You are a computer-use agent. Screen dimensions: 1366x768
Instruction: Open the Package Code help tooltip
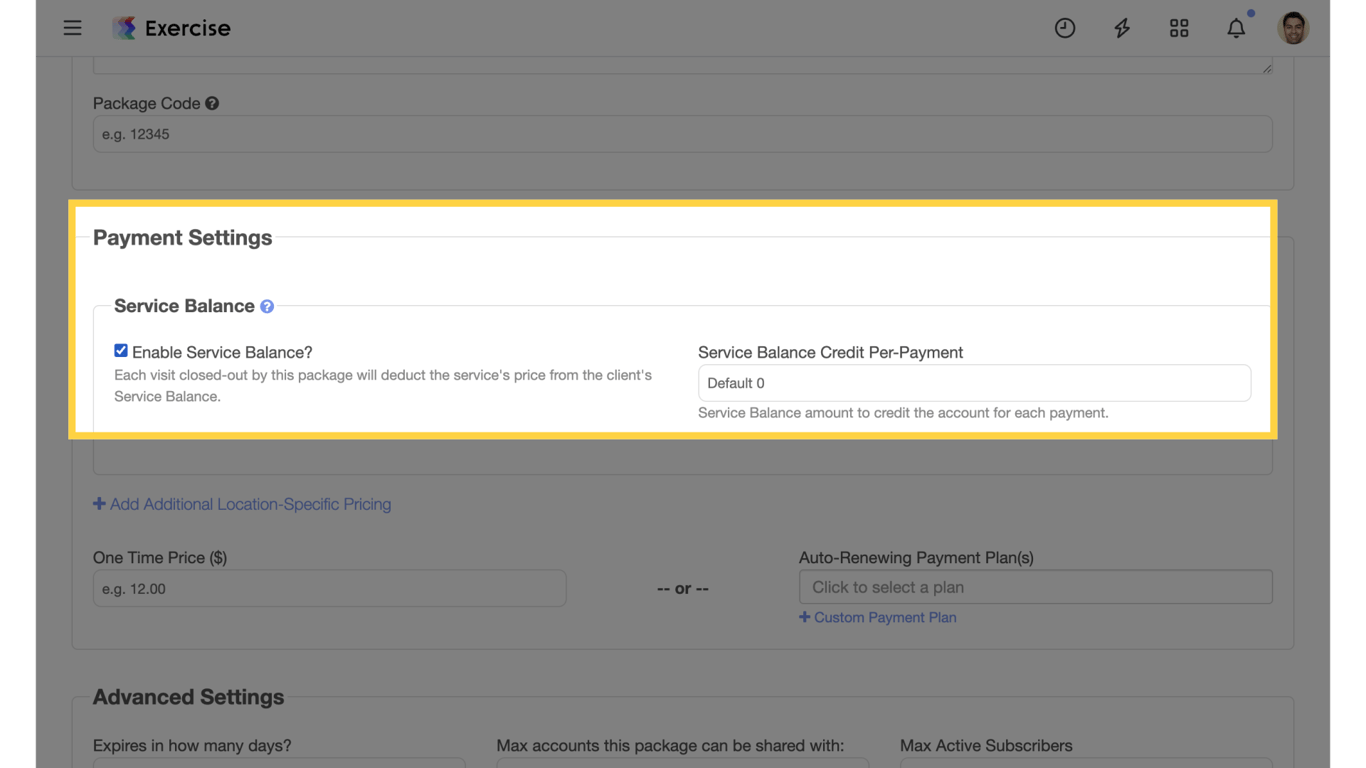211,102
